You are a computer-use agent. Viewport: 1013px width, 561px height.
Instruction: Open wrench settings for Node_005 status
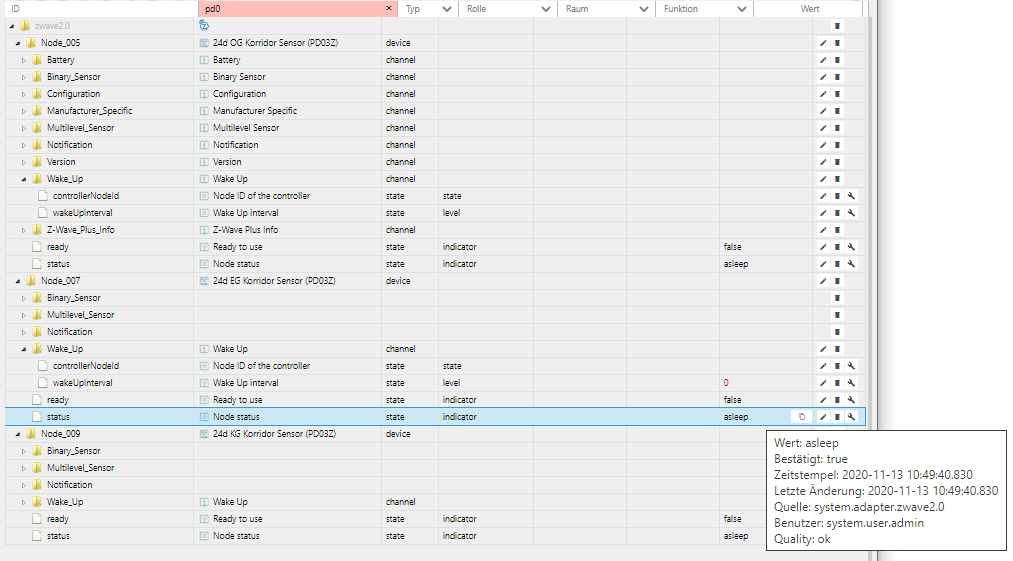pos(851,264)
